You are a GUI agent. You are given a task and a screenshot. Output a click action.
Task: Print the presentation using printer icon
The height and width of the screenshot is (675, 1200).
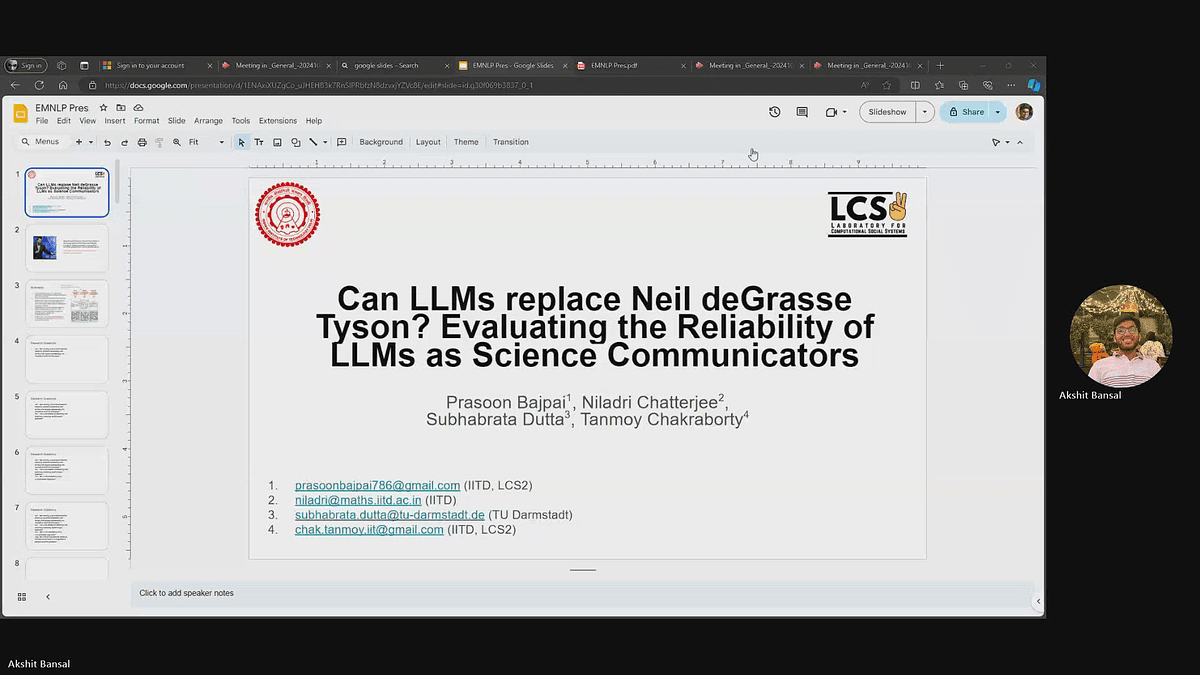[142, 142]
